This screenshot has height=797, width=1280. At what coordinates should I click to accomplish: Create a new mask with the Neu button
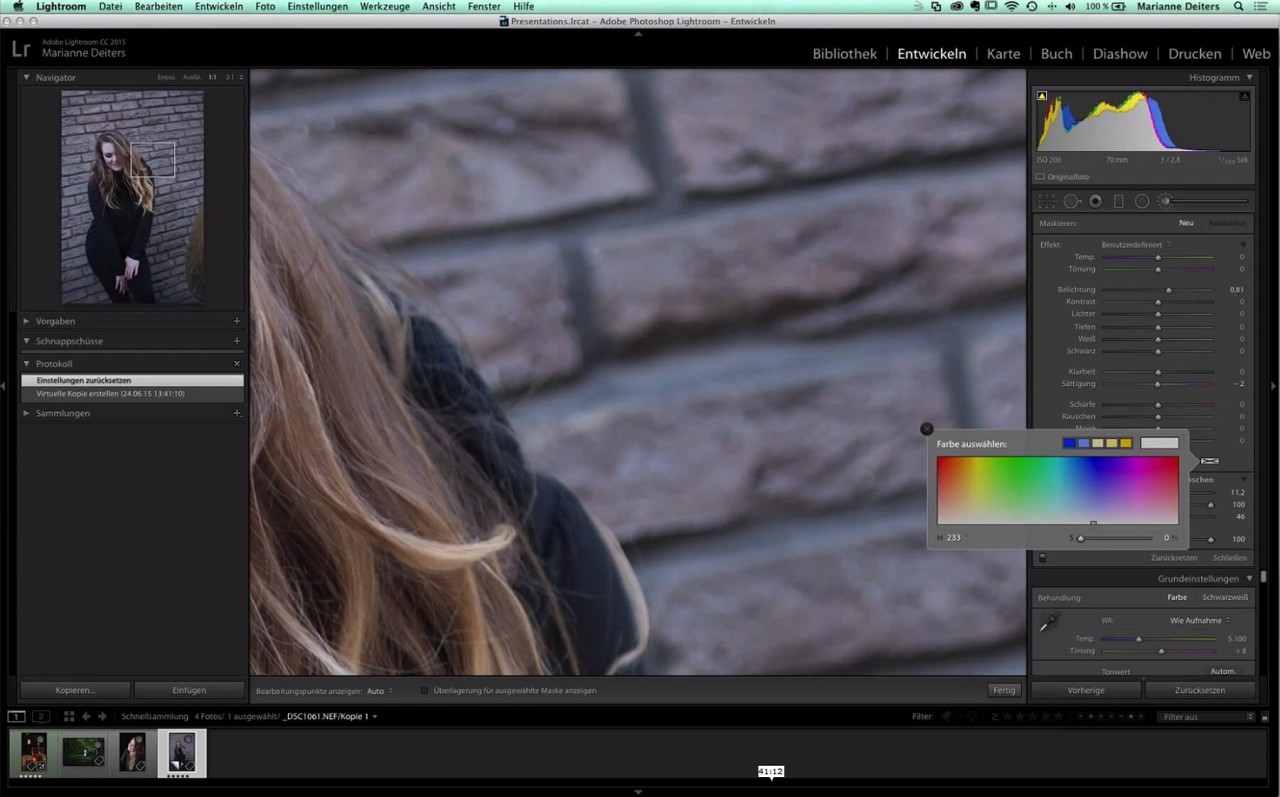pos(1186,223)
